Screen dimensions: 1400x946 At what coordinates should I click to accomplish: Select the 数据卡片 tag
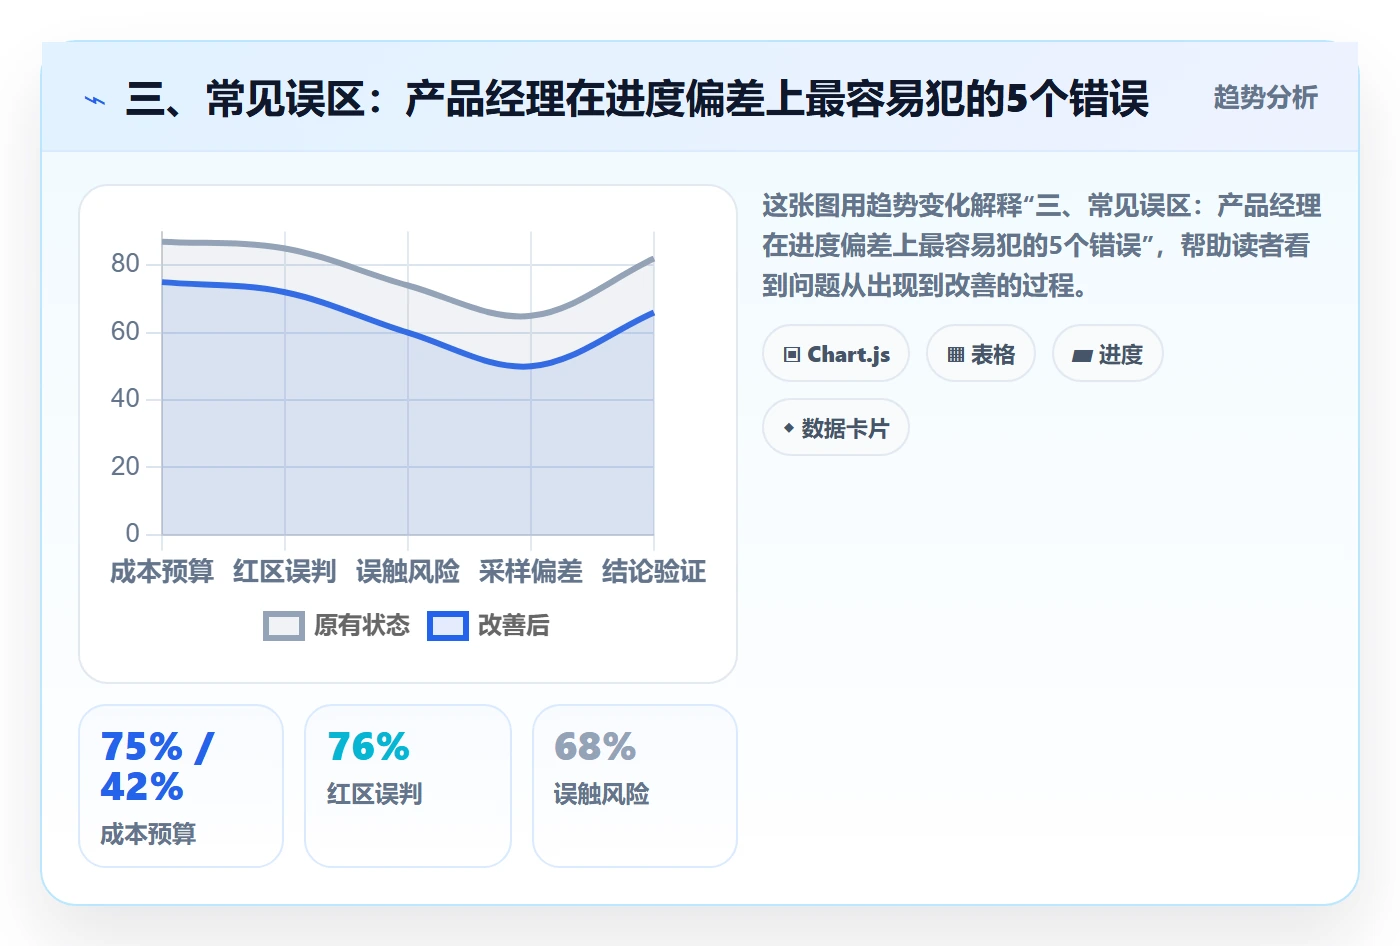pyautogui.click(x=836, y=428)
